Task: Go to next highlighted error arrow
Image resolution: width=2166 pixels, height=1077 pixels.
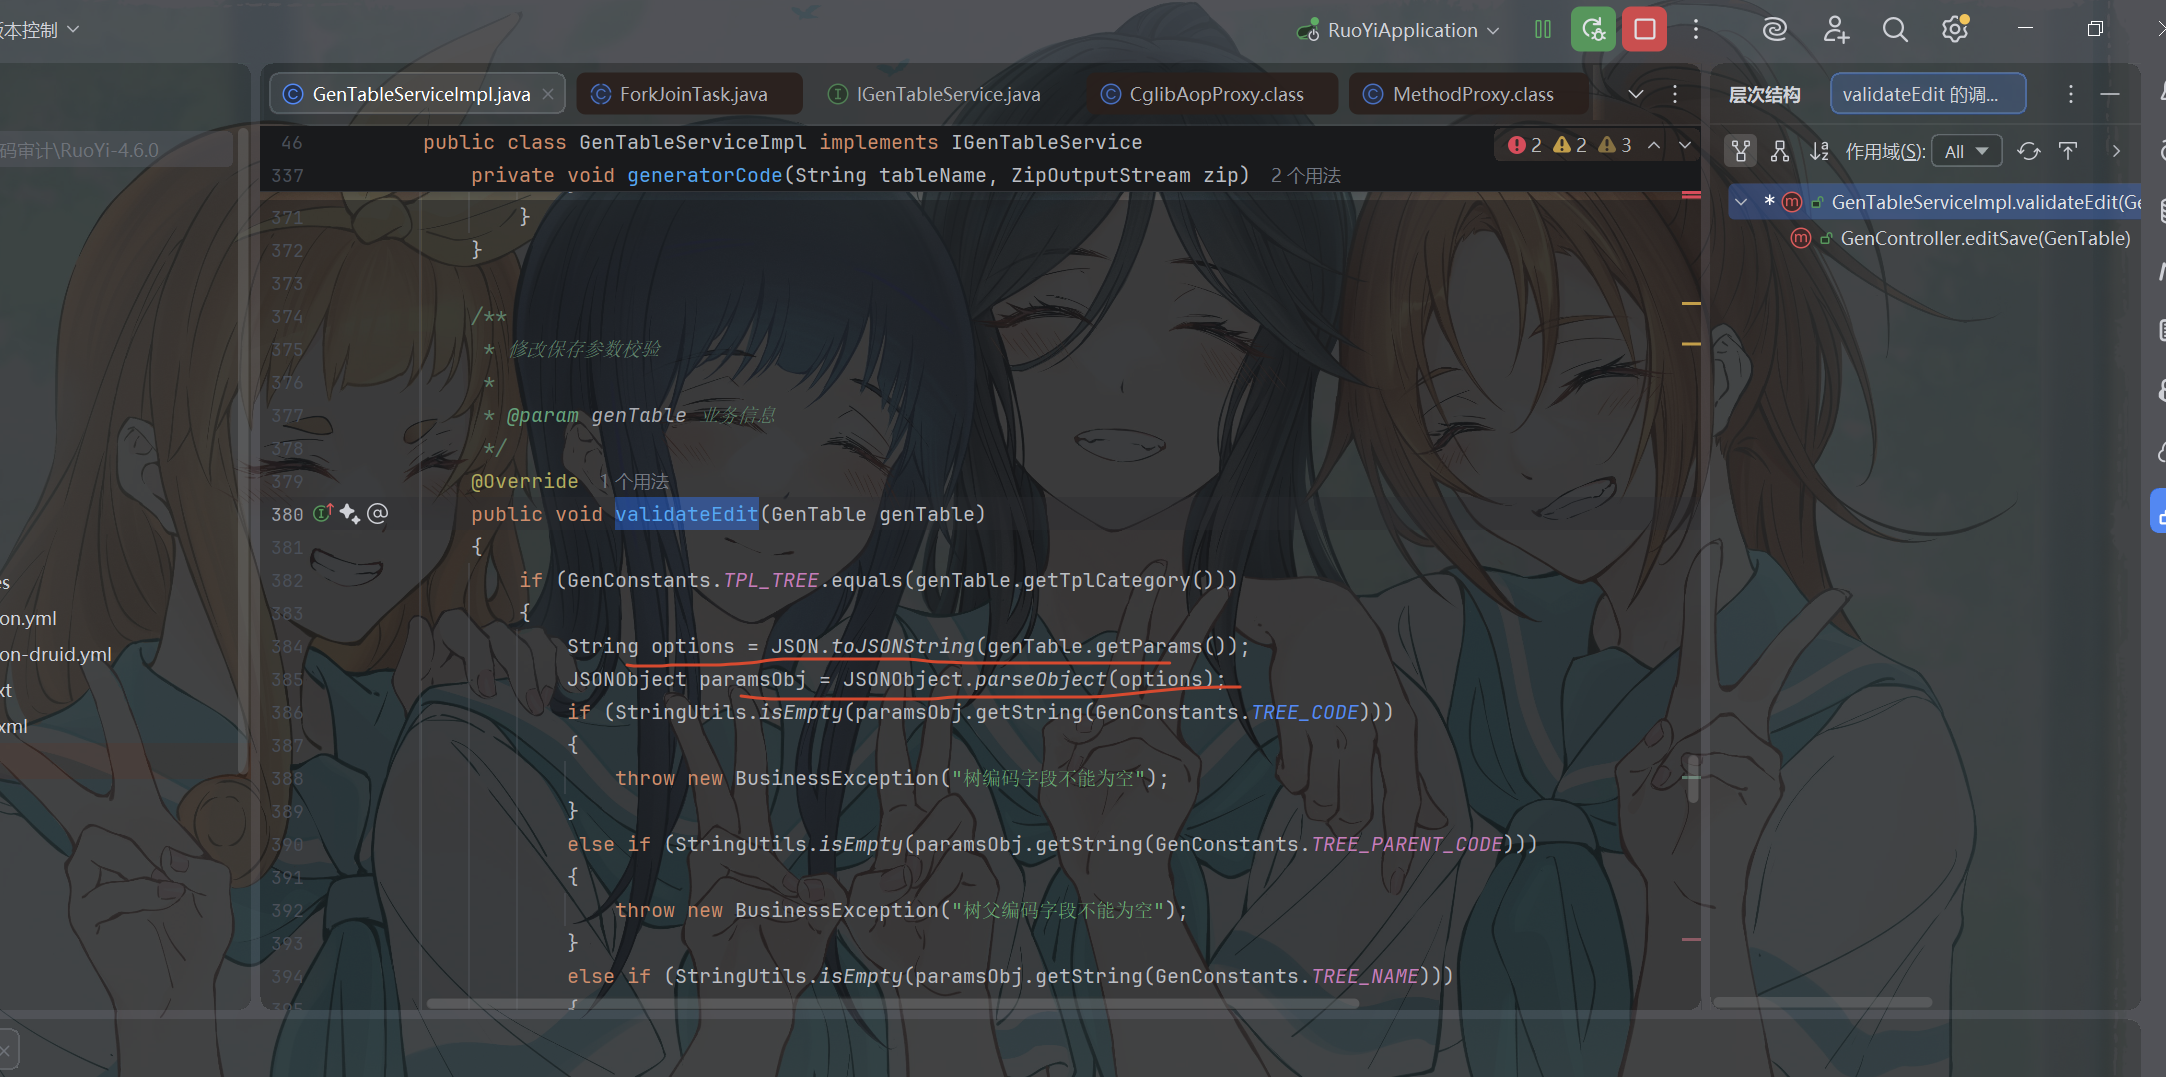Action: pyautogui.click(x=1685, y=145)
